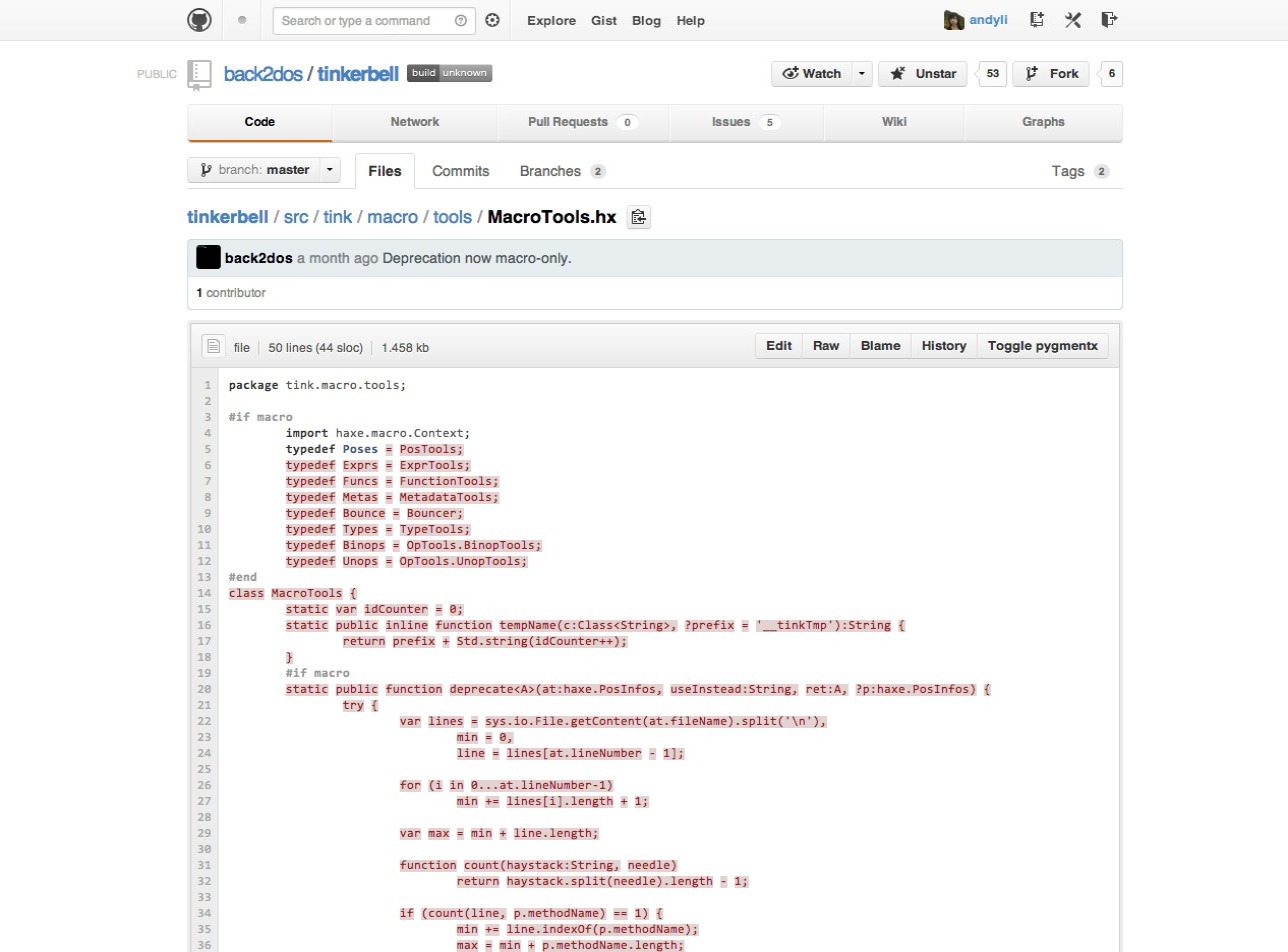View the Raw file contents

[826, 346]
